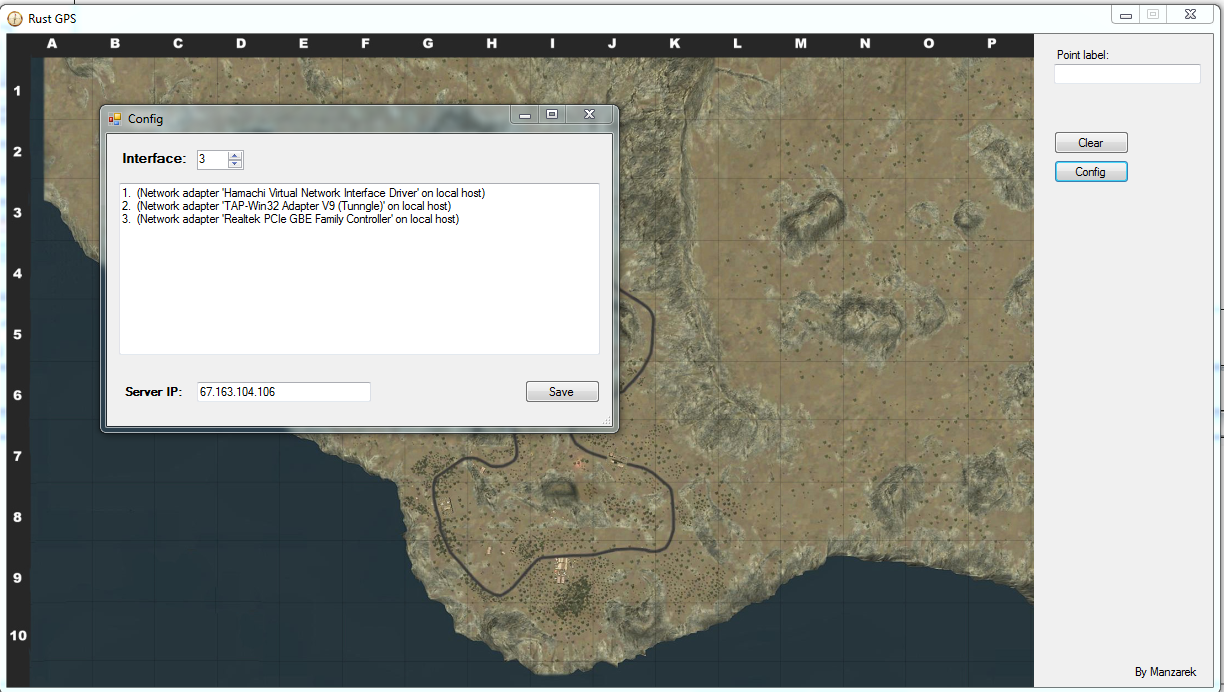Image resolution: width=1224 pixels, height=692 pixels.
Task: Focus the Interface number field
Action: 212,159
